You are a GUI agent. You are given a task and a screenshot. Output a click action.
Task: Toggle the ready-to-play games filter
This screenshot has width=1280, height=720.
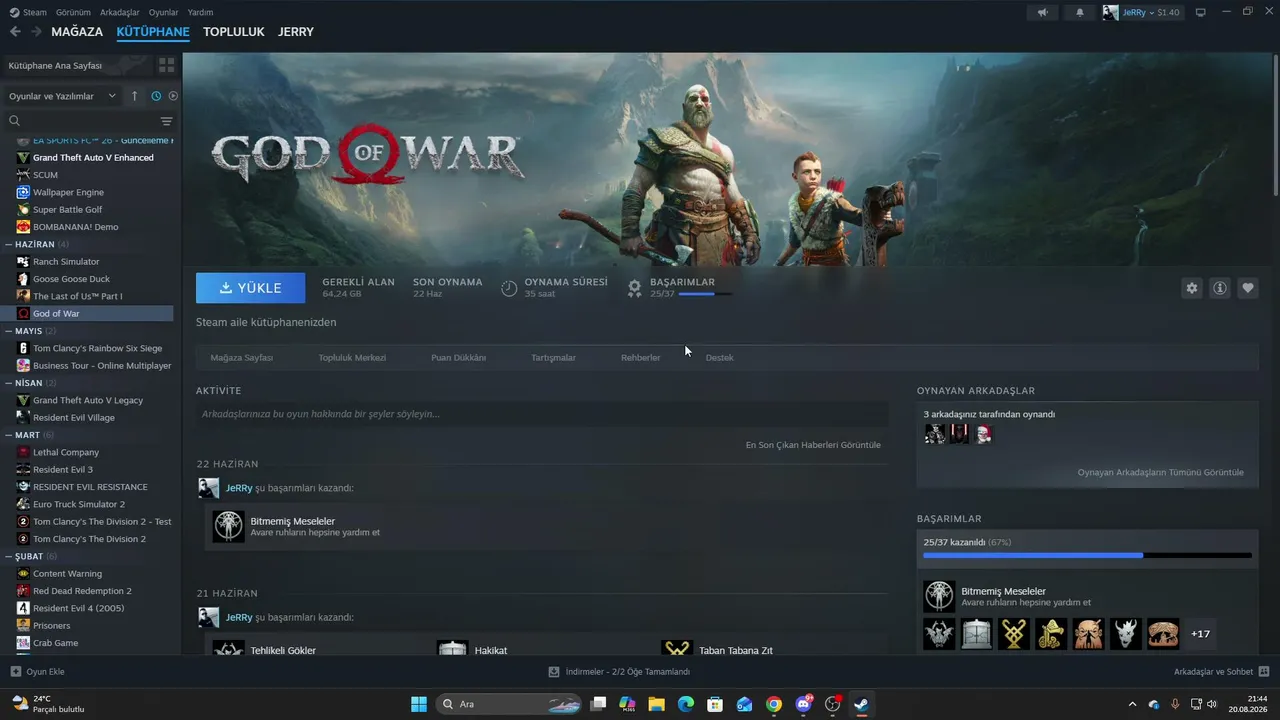click(x=173, y=96)
